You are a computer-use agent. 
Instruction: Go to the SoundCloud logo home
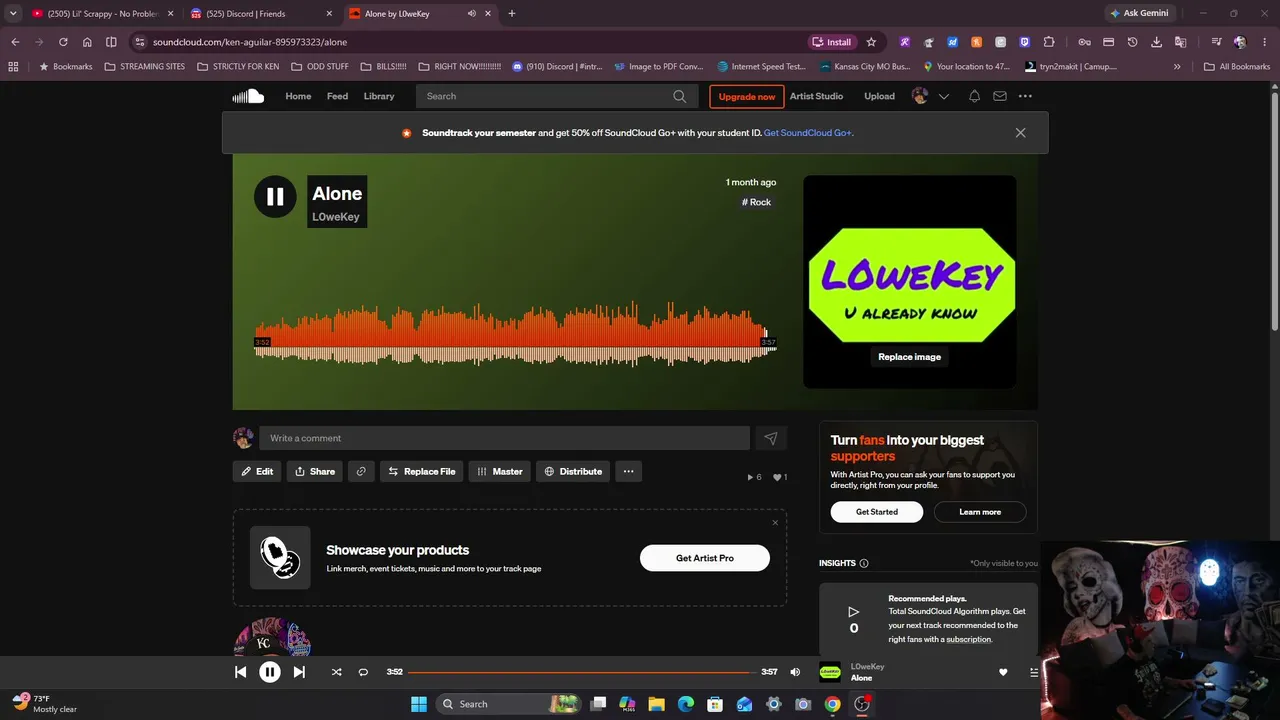coord(248,96)
